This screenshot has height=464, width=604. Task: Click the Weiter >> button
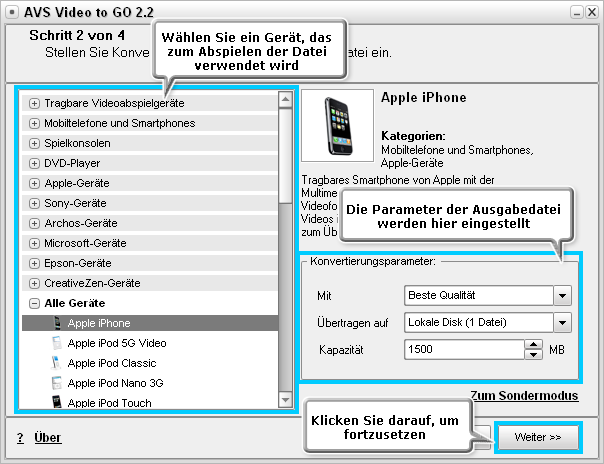538,437
